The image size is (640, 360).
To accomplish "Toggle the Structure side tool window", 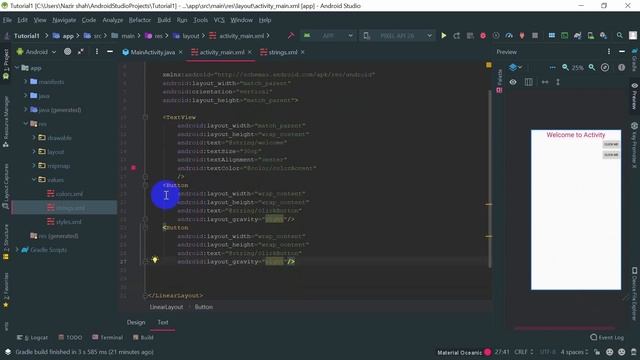I will [x=6, y=241].
